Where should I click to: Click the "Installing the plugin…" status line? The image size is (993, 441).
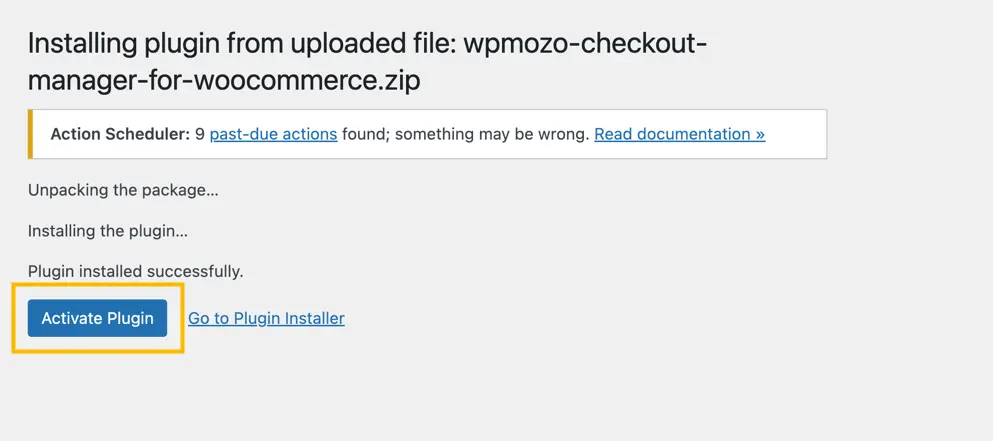[108, 230]
